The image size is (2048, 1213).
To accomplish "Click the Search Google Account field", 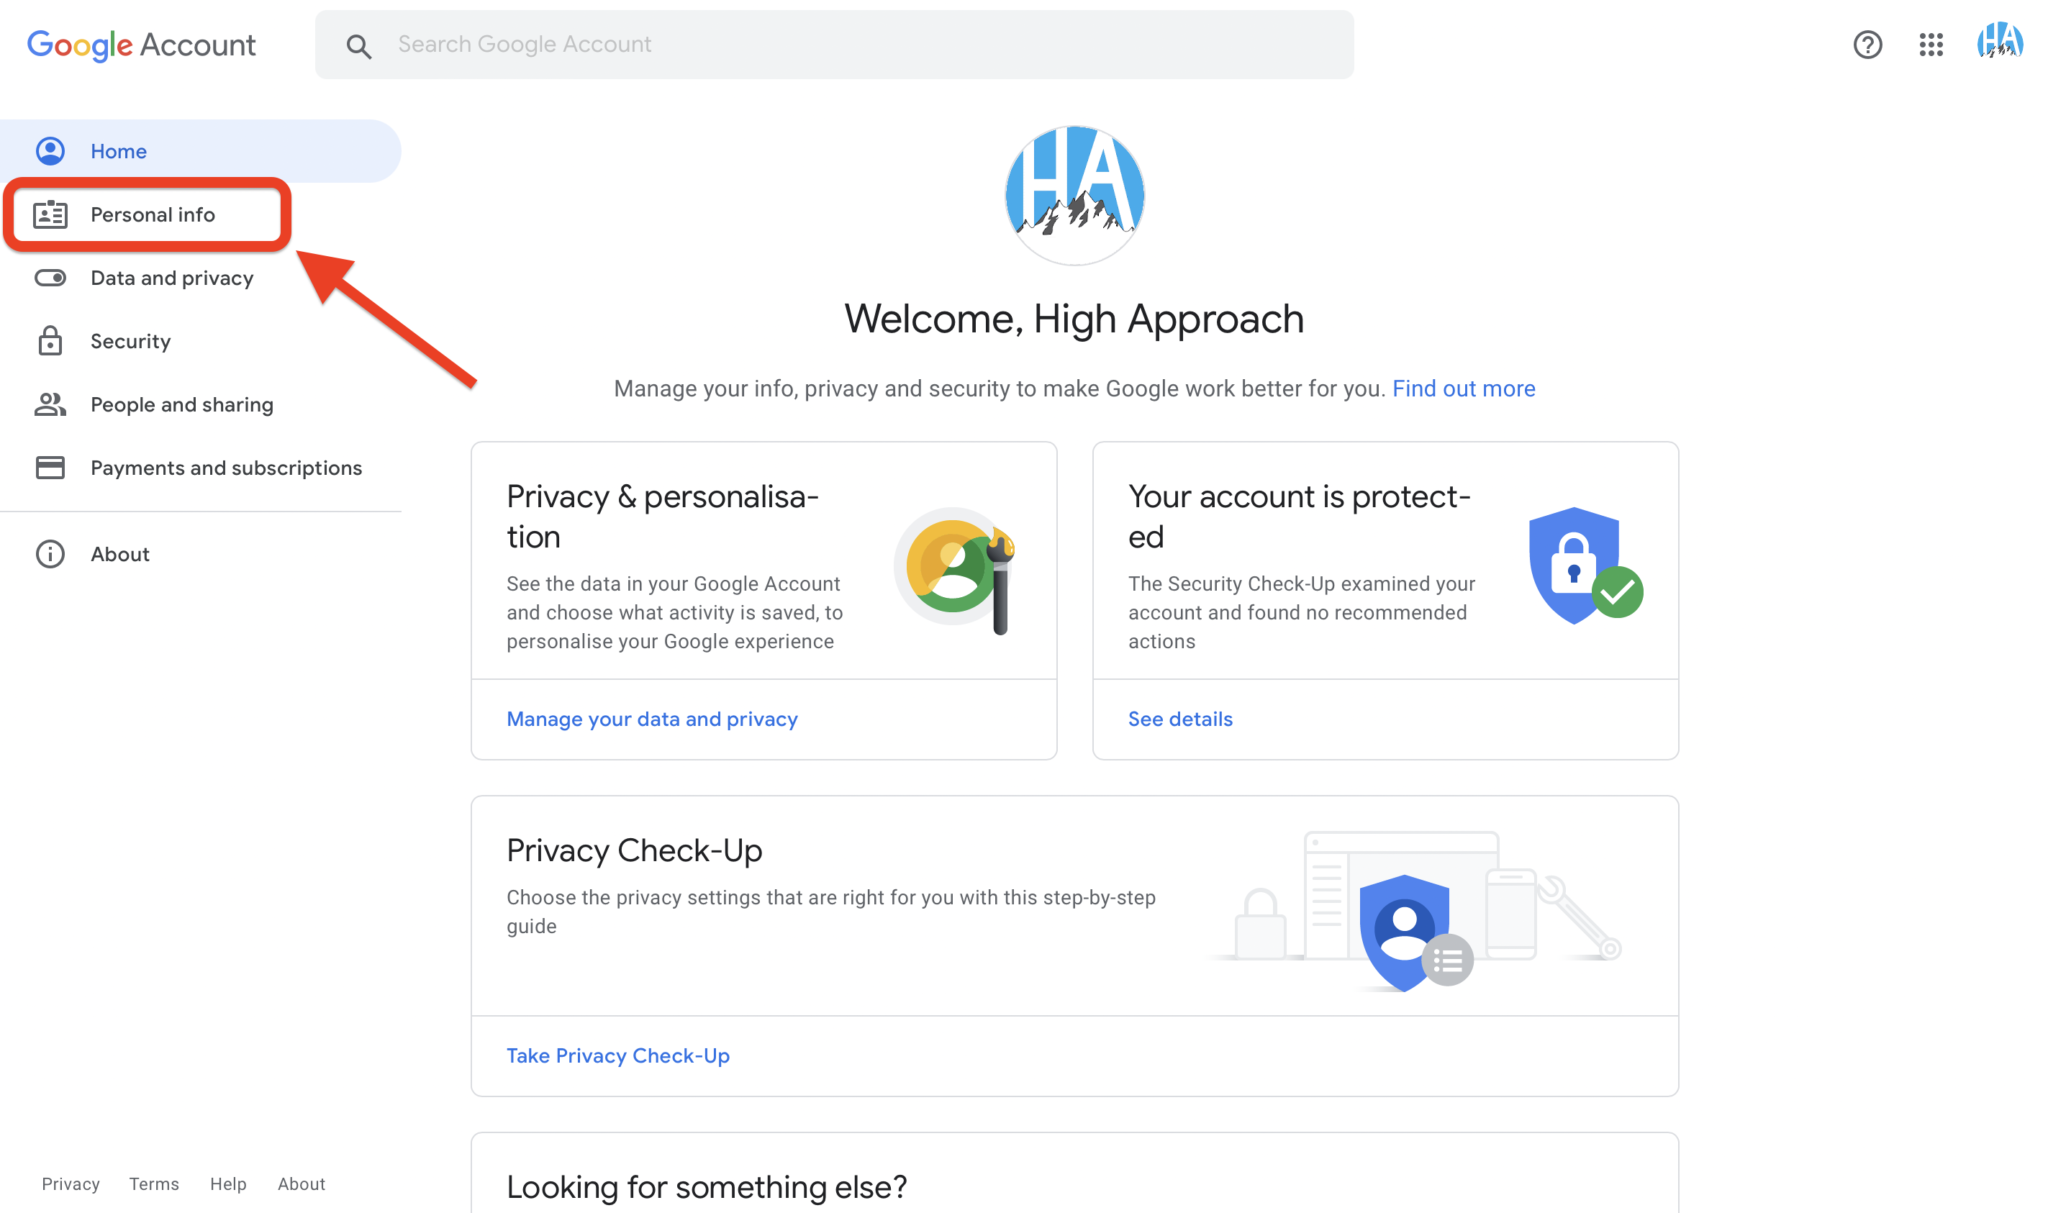I will (x=834, y=45).
